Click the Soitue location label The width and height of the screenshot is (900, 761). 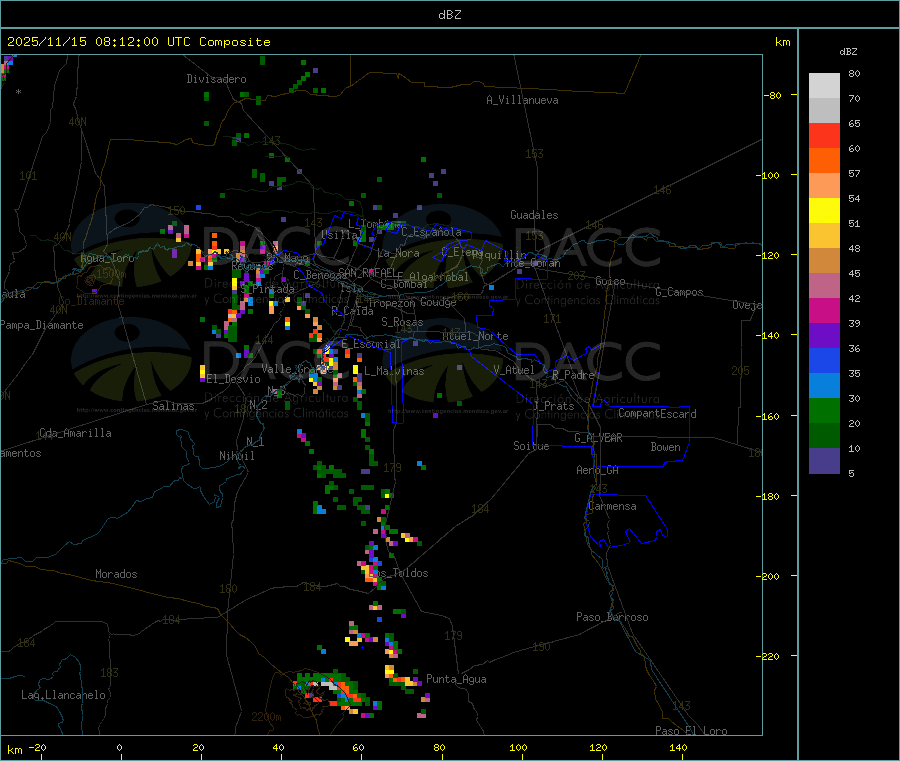tap(531, 446)
